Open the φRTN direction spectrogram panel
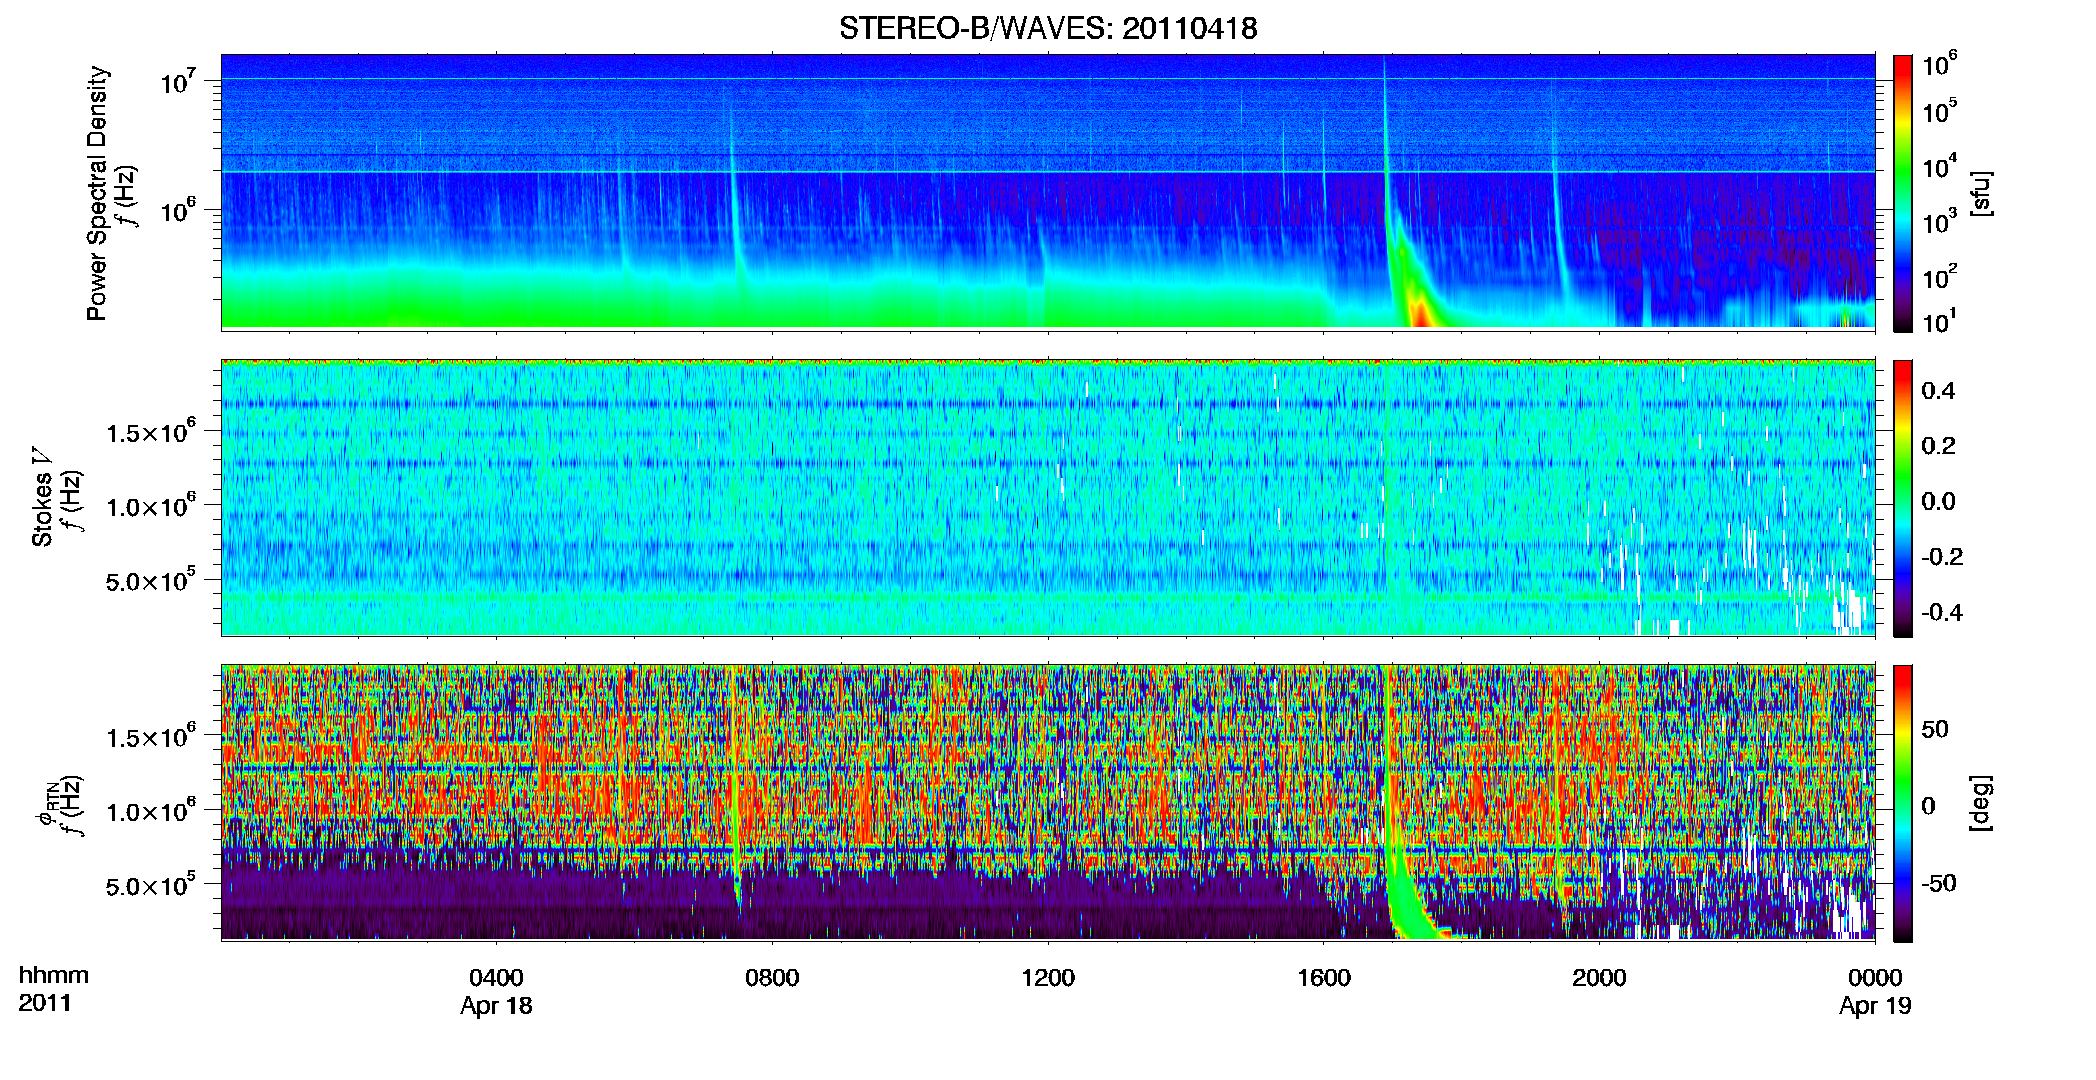2096x1080 pixels. 1048,802
